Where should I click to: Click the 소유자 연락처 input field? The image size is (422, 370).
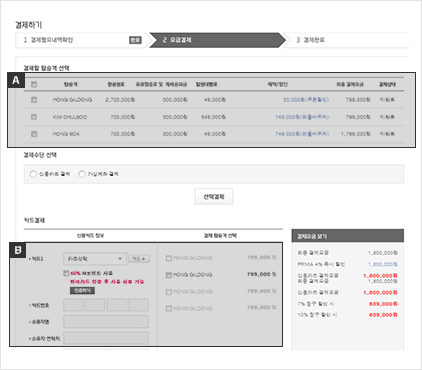pos(106,338)
